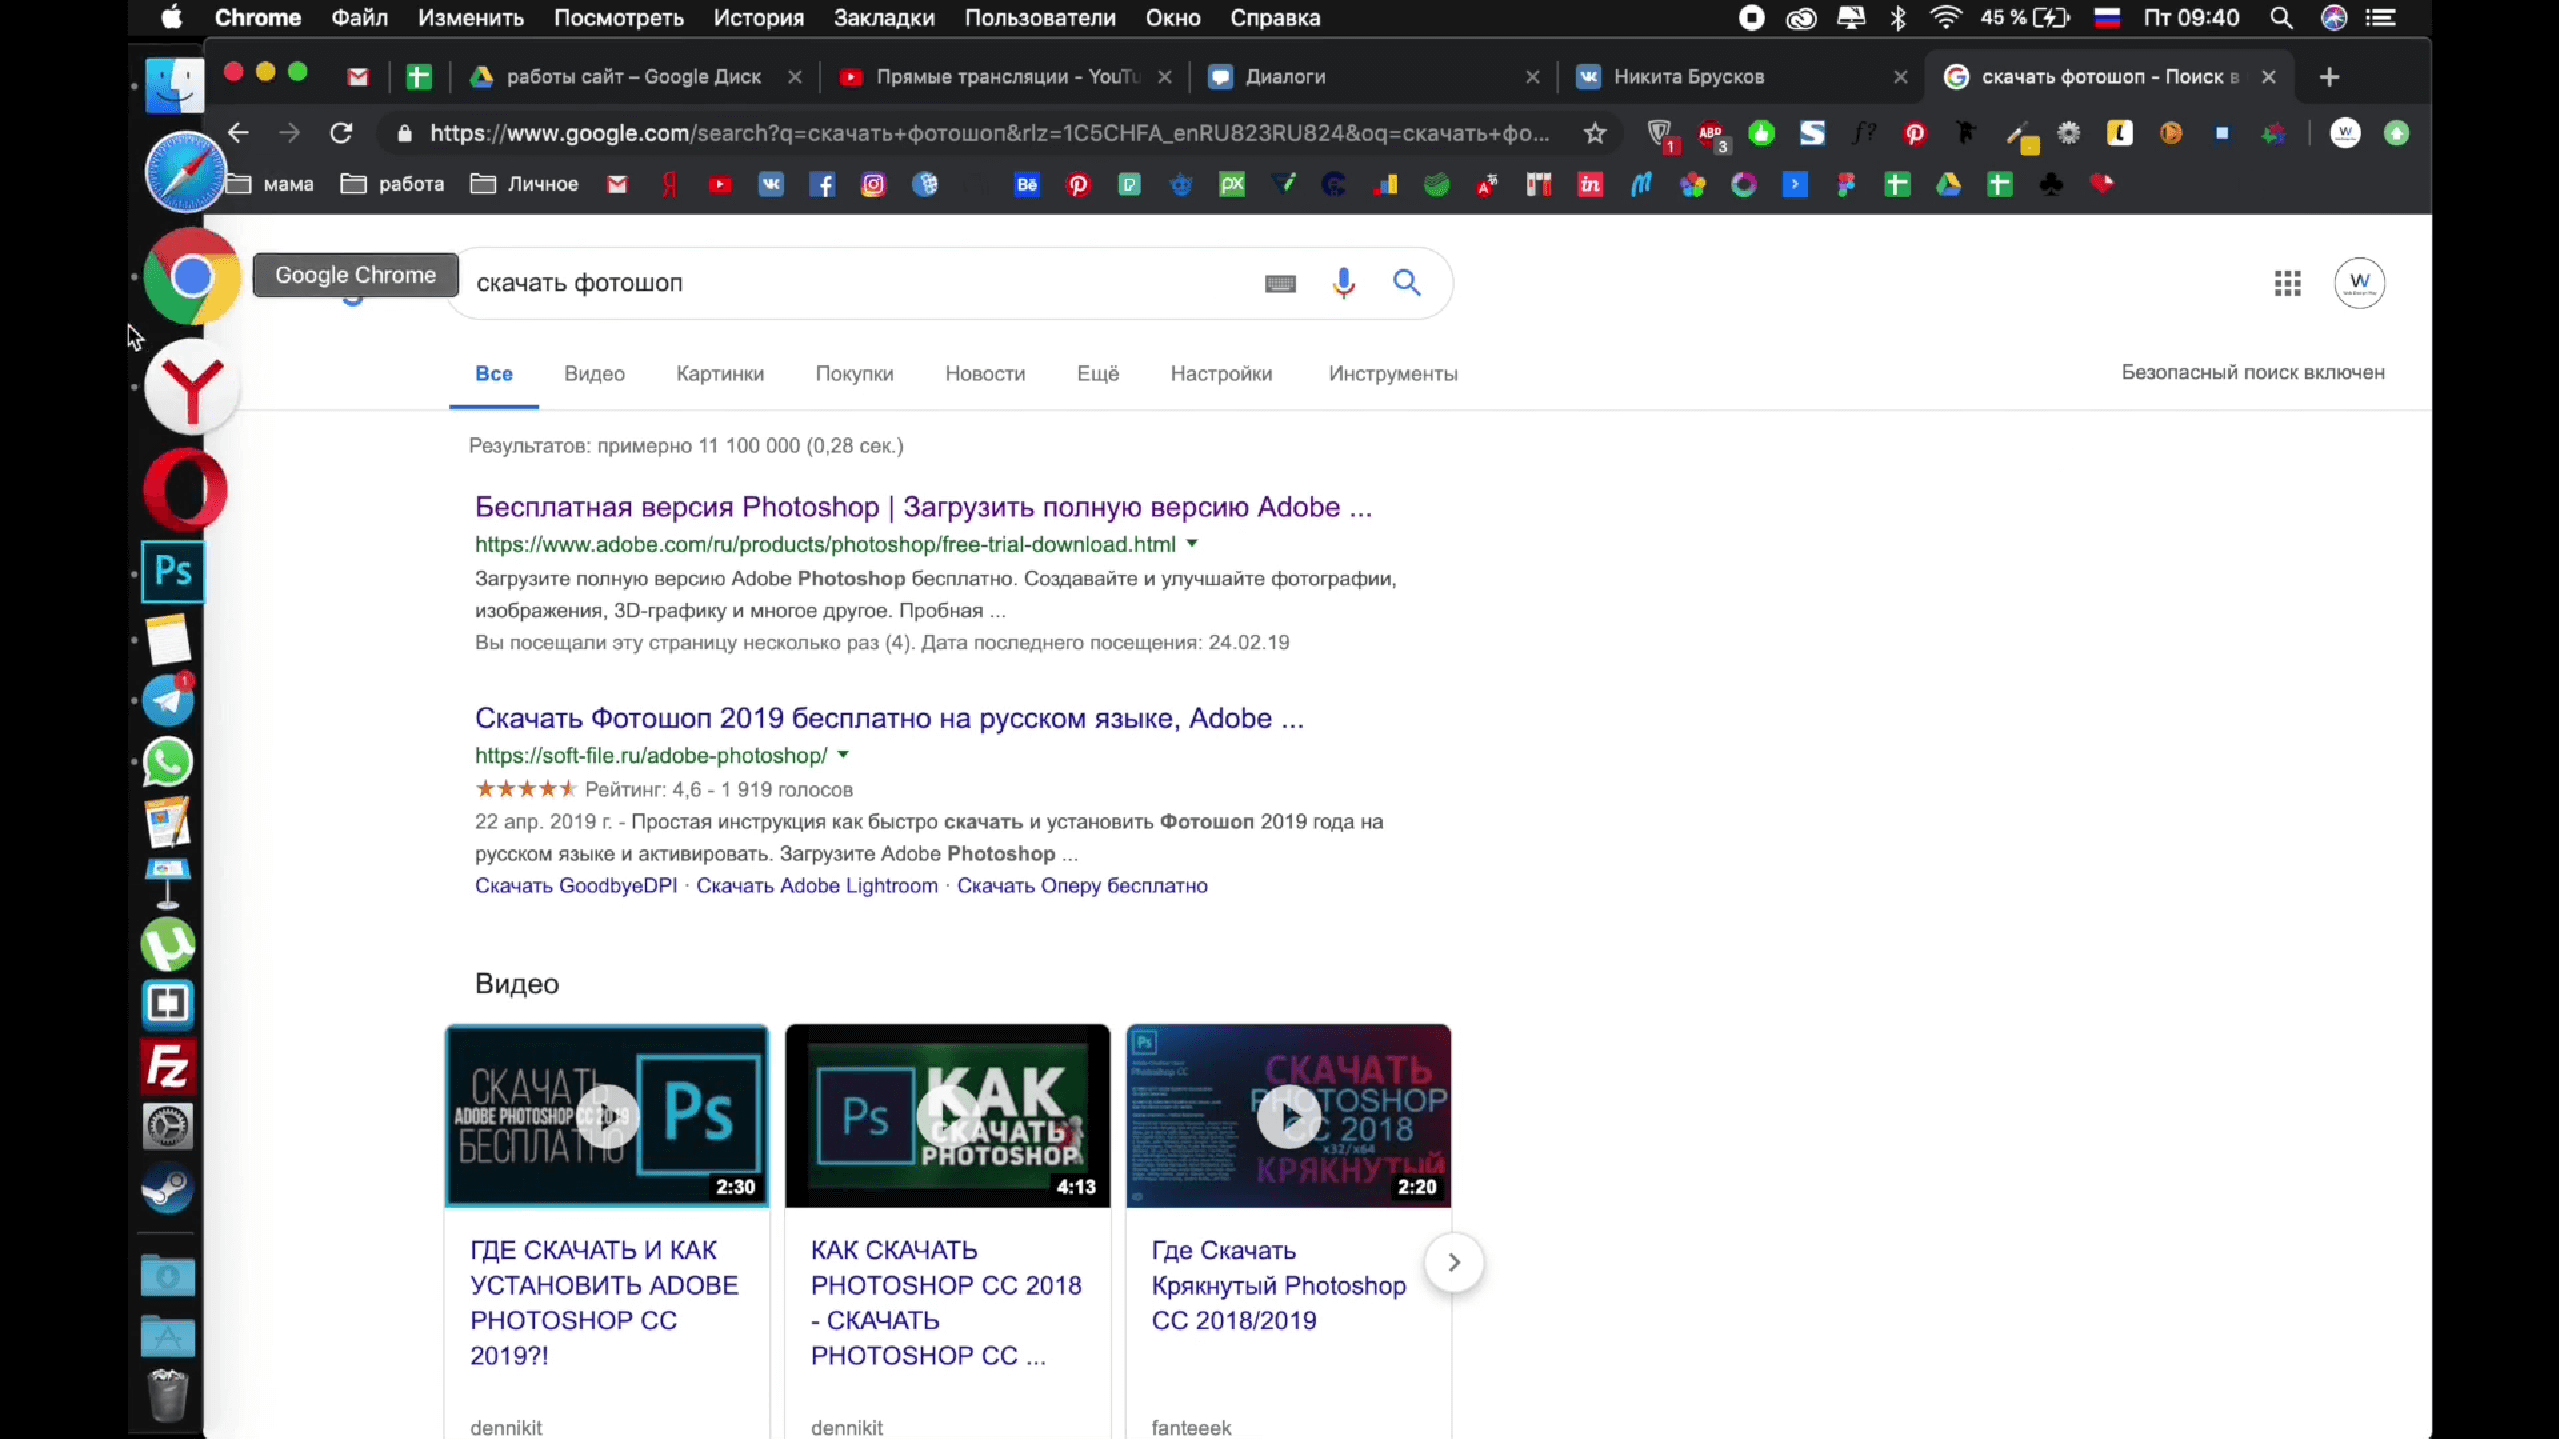2559x1439 pixels.
Task: Open the Google apps grid
Action: point(2288,284)
